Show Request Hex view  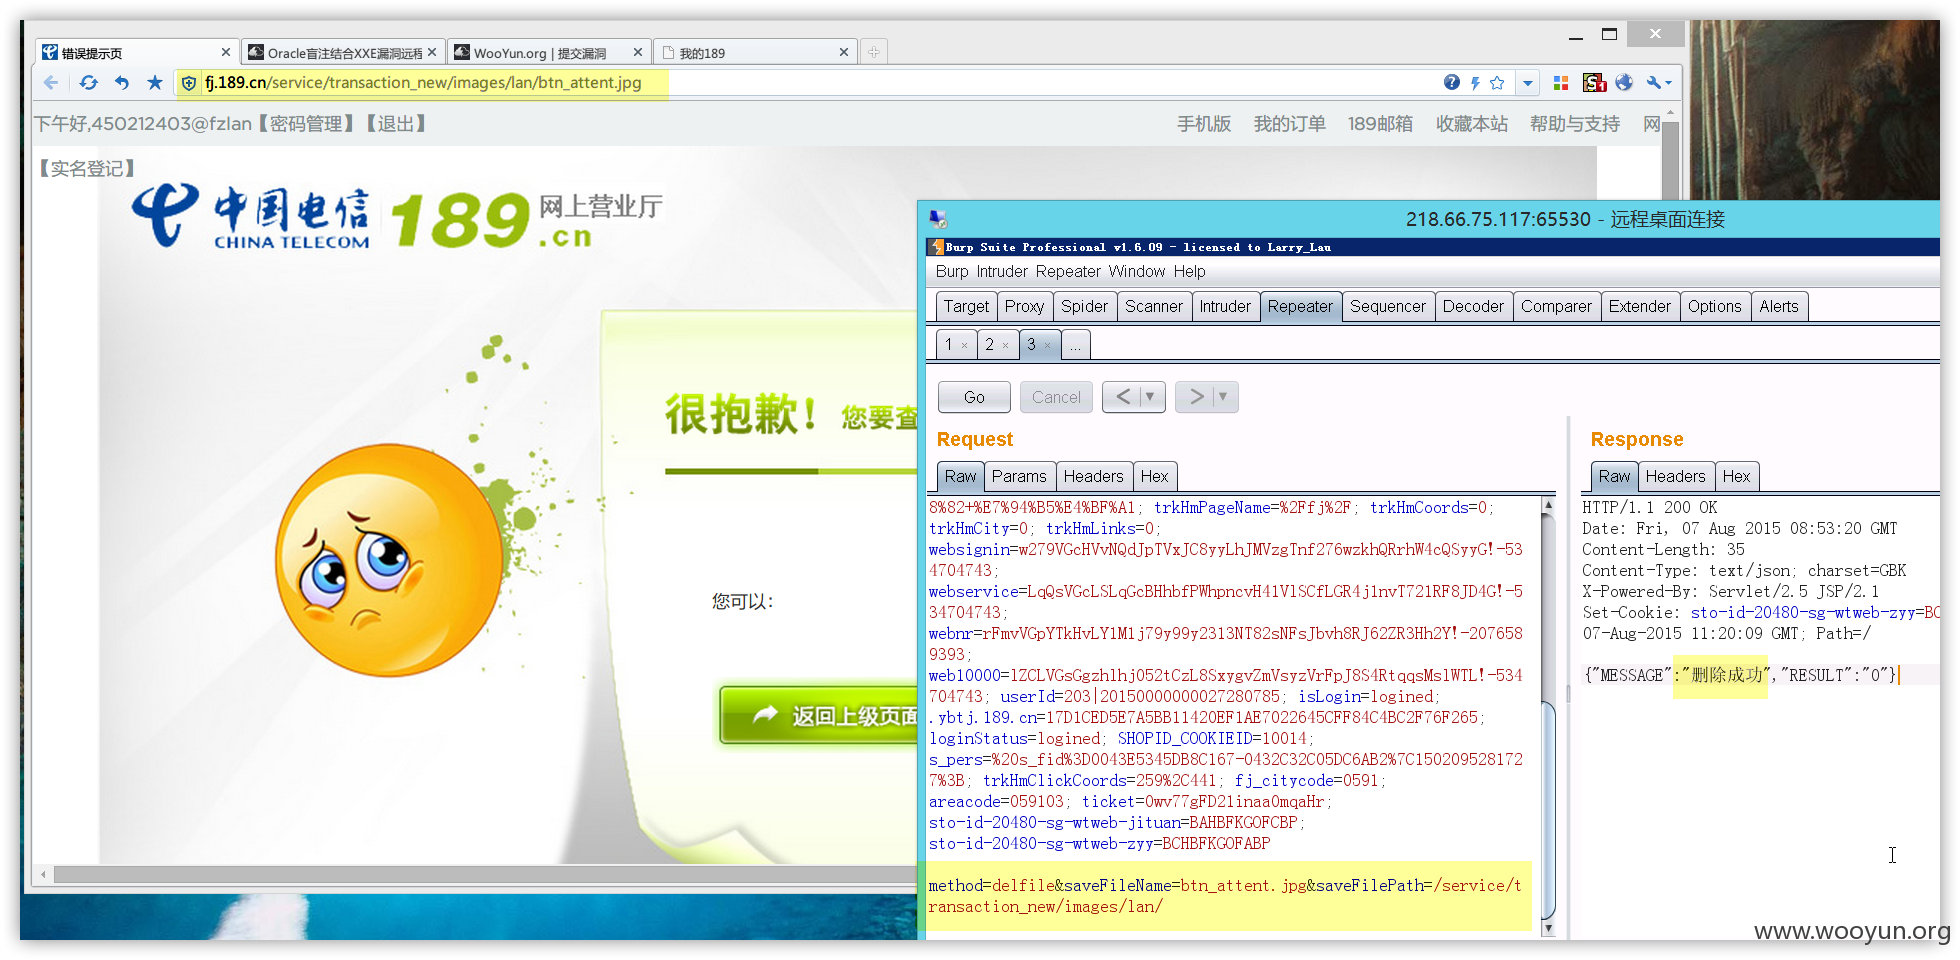1154,476
